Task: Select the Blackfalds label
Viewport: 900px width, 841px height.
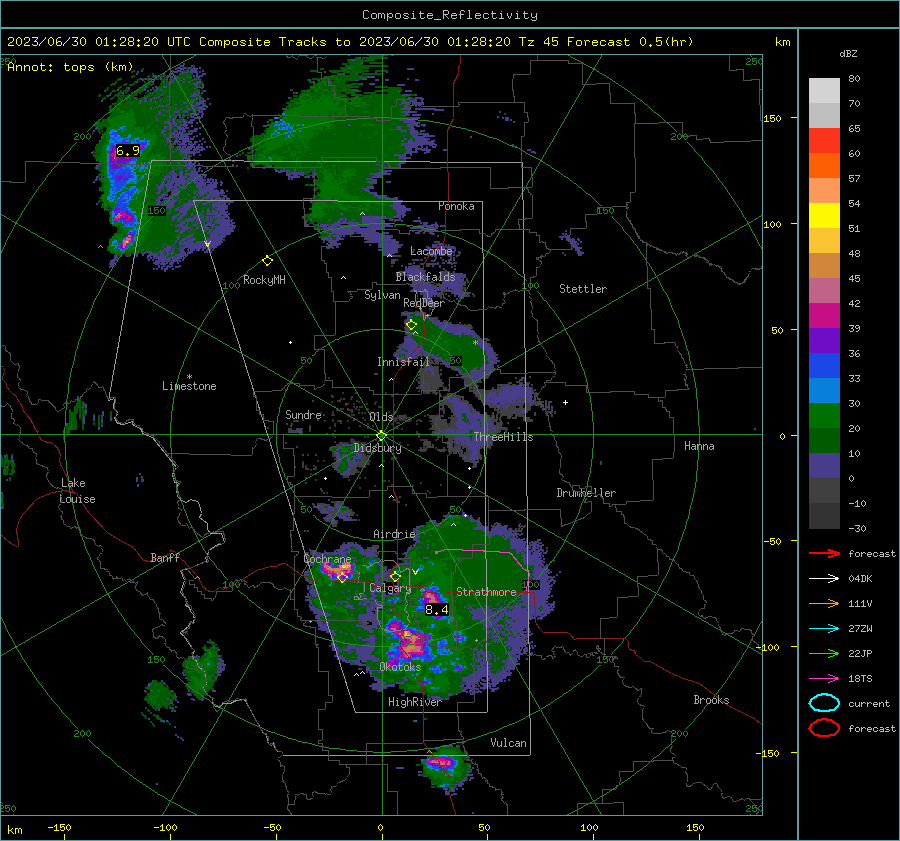Action: point(425,277)
